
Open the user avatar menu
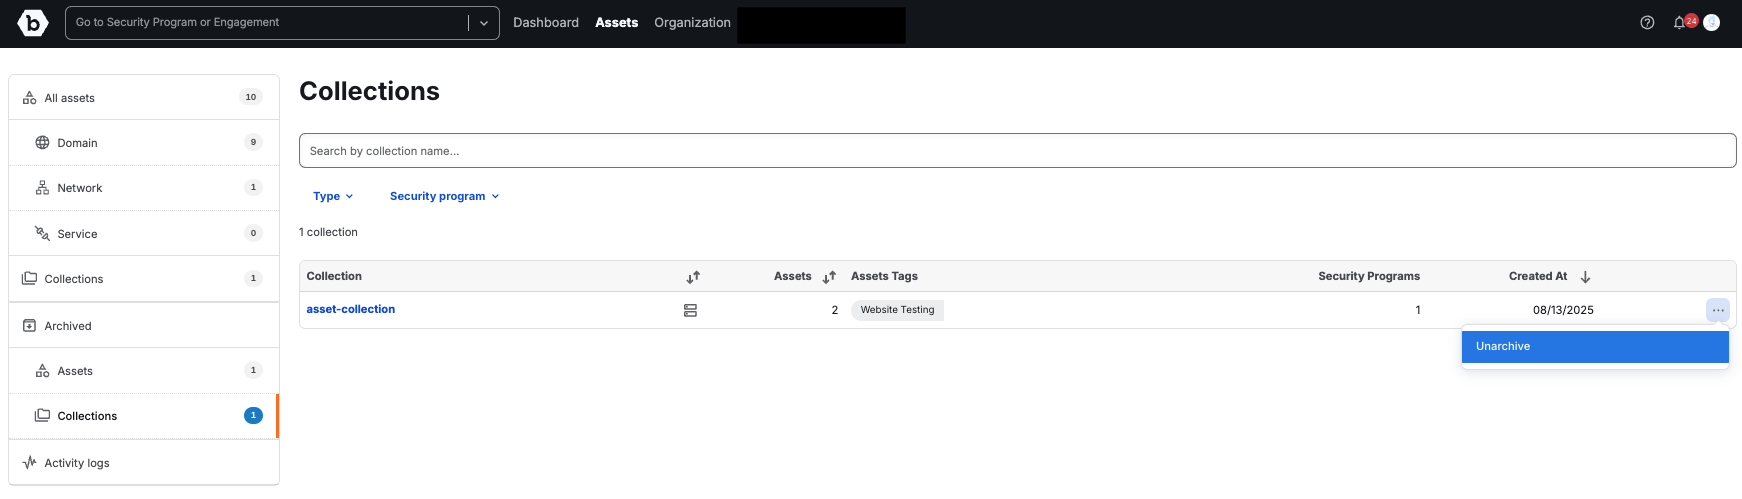(1711, 22)
